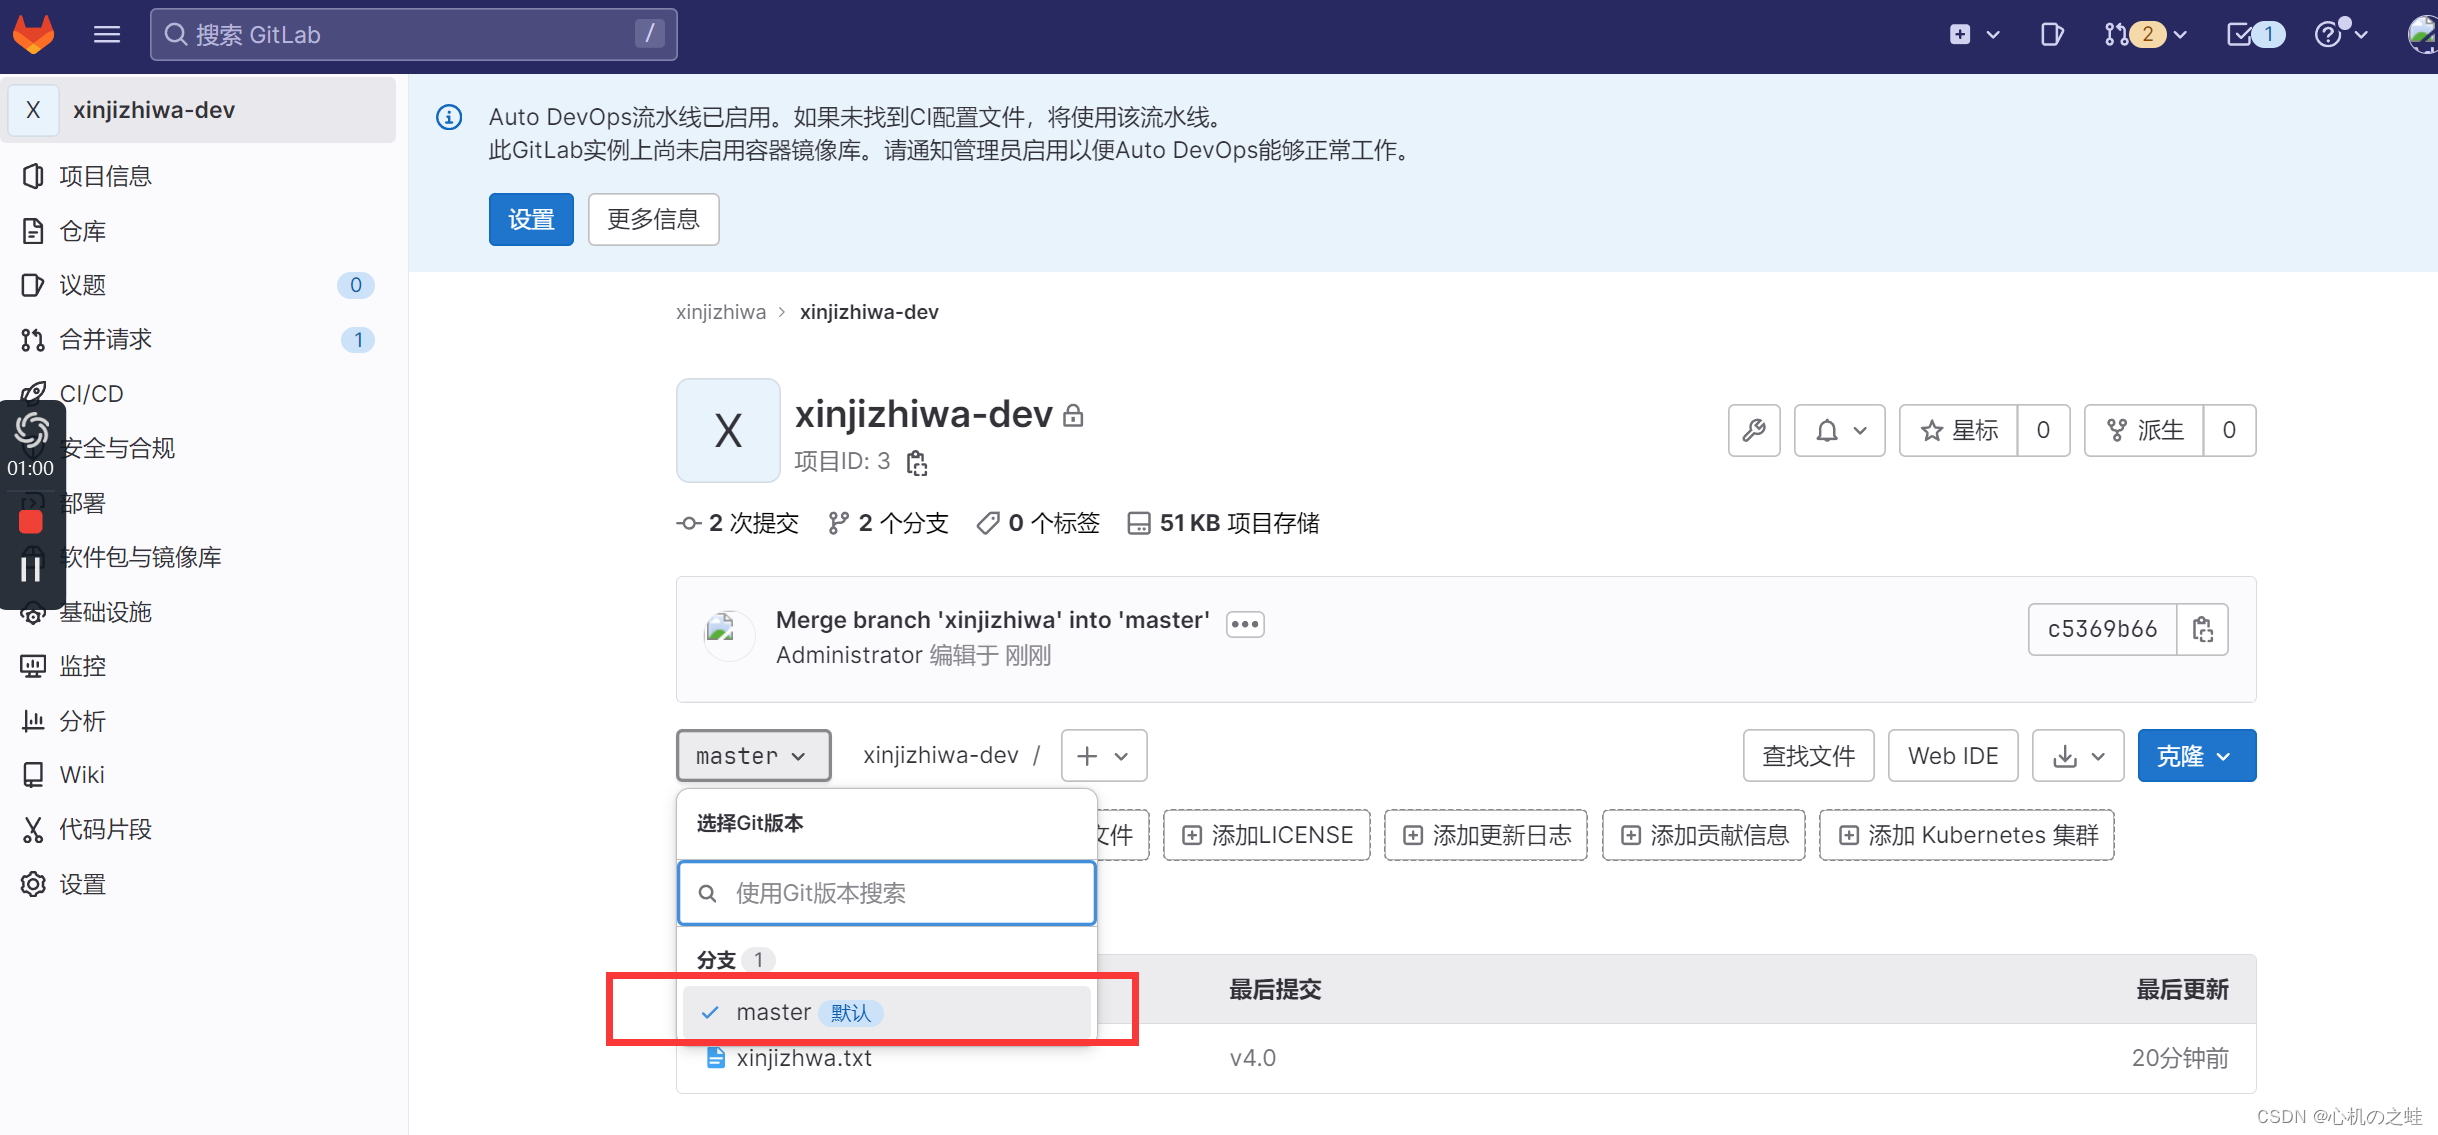Open merge requests dropdown showing 2

pyautogui.click(x=2146, y=35)
